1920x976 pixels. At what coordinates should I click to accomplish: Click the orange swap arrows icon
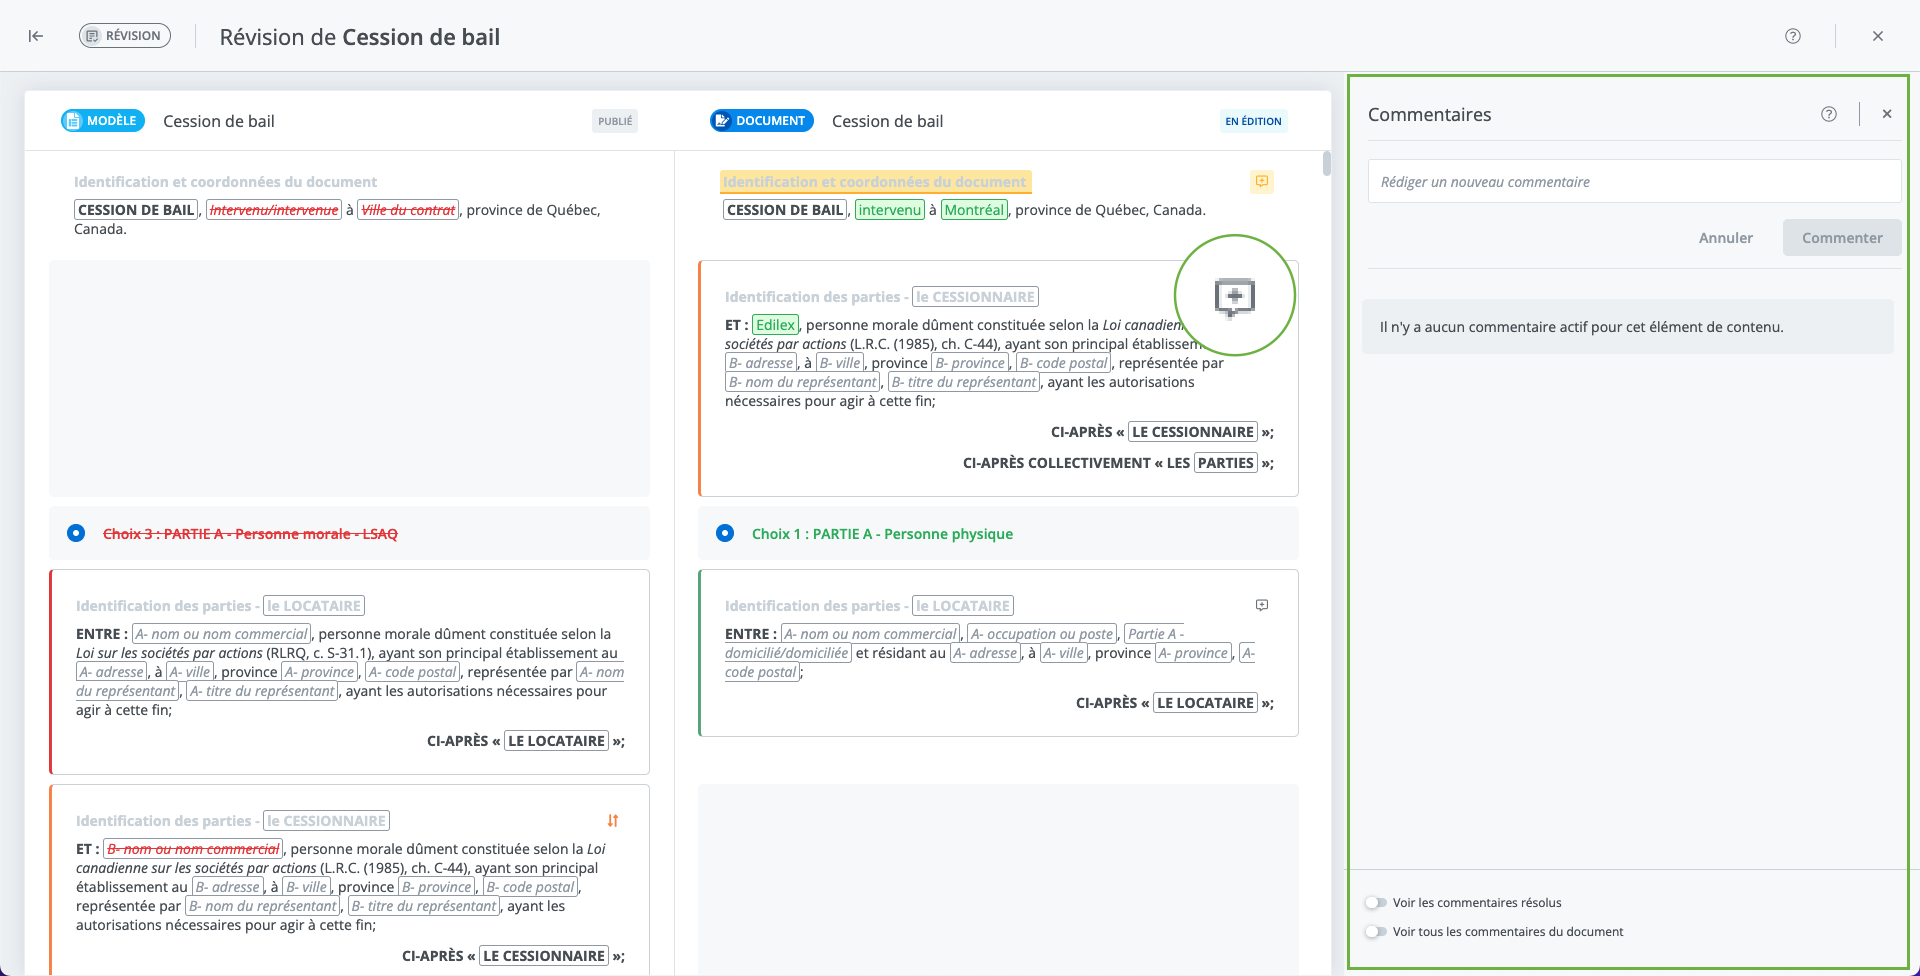[x=613, y=821]
